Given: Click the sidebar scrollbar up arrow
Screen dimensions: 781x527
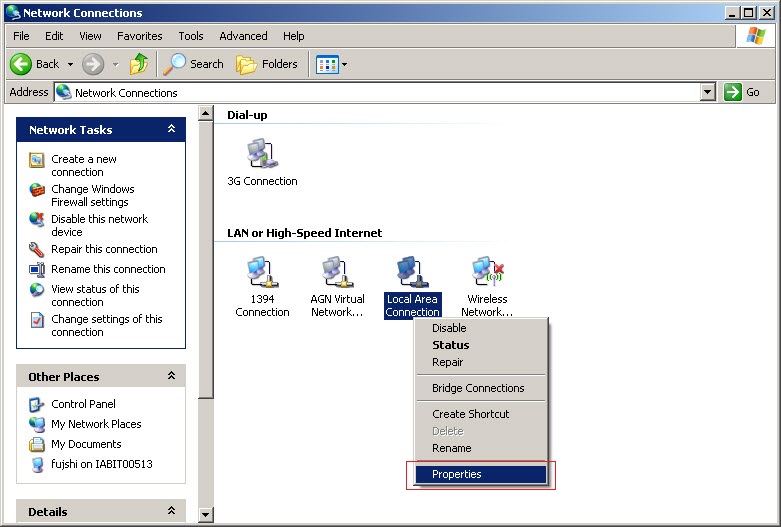Looking at the screenshot, I should pos(205,113).
